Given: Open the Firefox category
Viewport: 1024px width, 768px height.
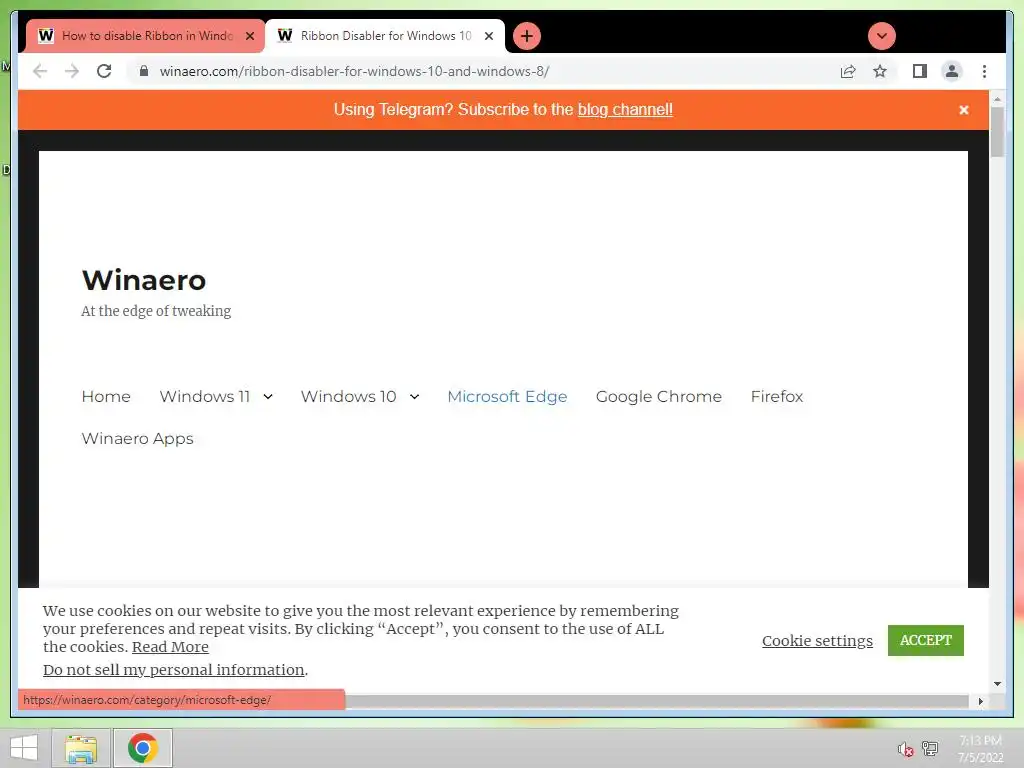Looking at the screenshot, I should point(776,396).
